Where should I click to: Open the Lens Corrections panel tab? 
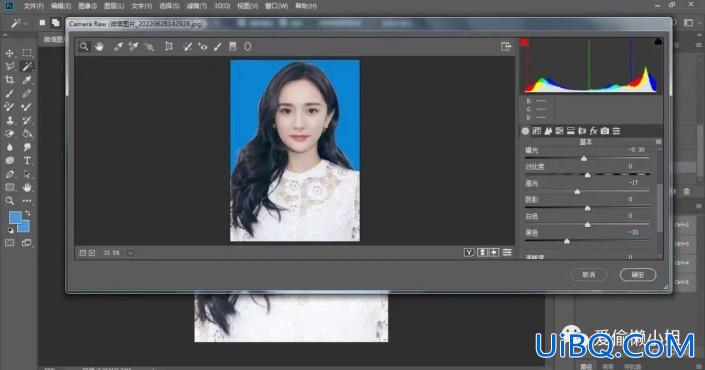[x=582, y=131]
